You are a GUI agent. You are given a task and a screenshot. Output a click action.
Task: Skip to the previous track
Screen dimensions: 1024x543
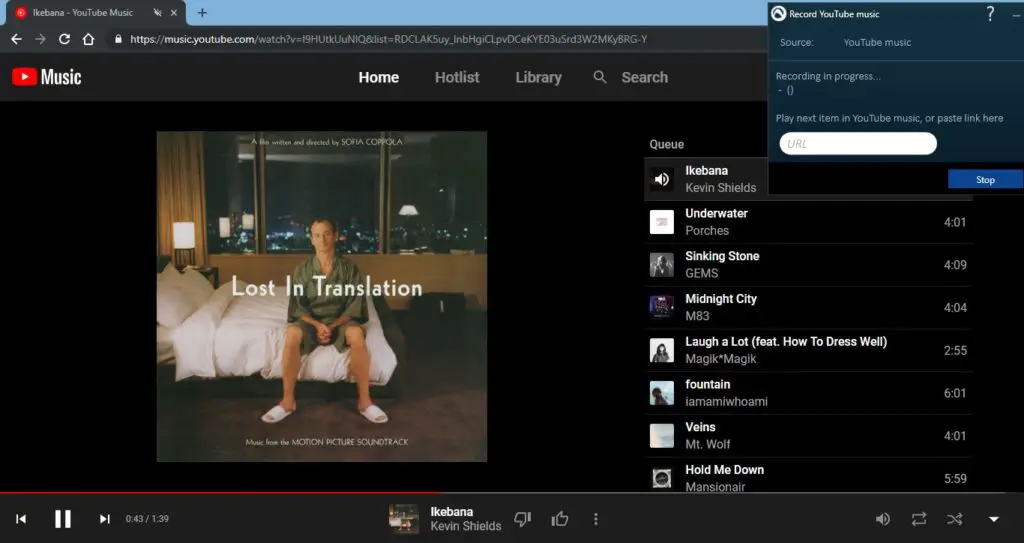coord(21,519)
